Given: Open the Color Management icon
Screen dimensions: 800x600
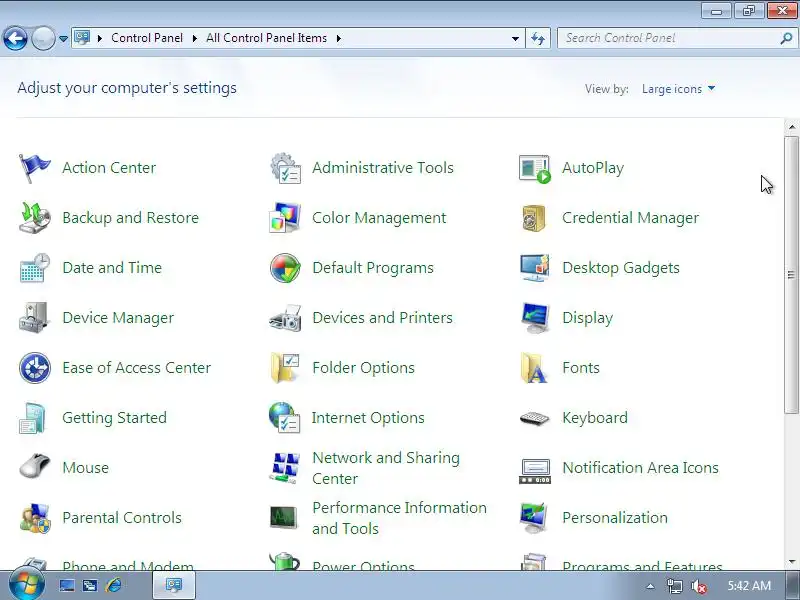Looking at the screenshot, I should (285, 218).
